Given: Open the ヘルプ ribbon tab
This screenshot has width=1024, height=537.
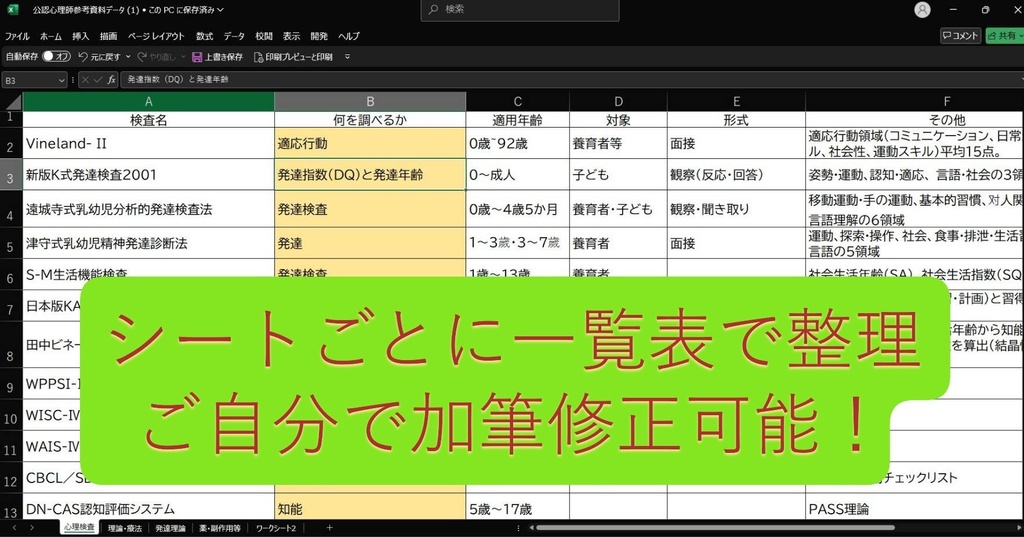Looking at the screenshot, I should pyautogui.click(x=349, y=36).
